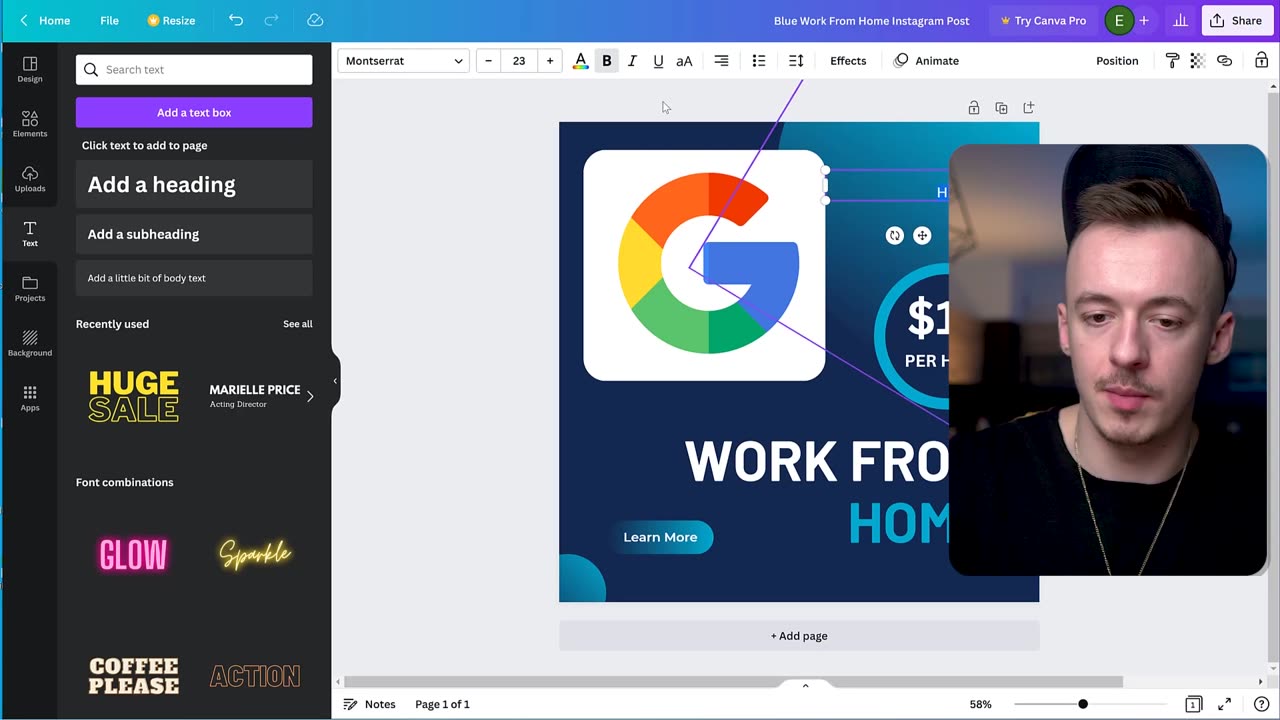Click the Link chain icon
The height and width of the screenshot is (720, 1280).
pos(1224,61)
